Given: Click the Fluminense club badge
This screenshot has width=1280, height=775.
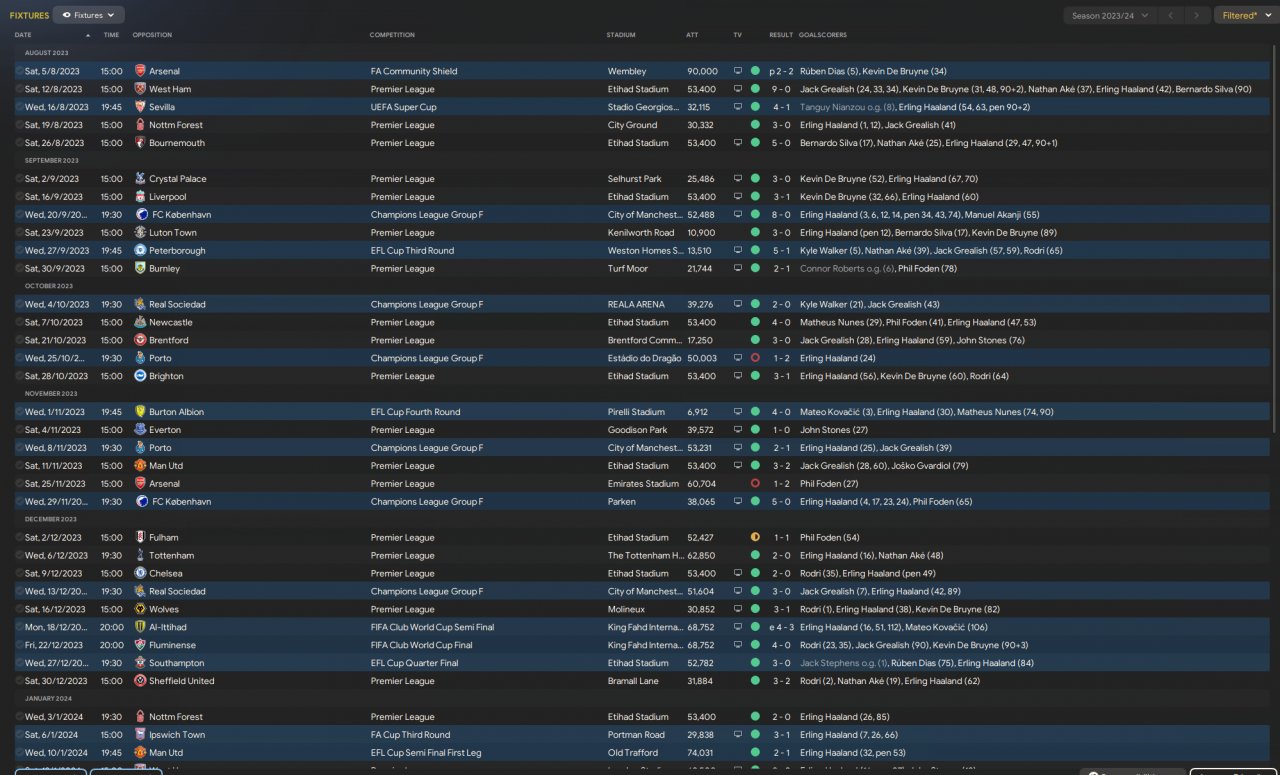Looking at the screenshot, I should (x=140, y=646).
